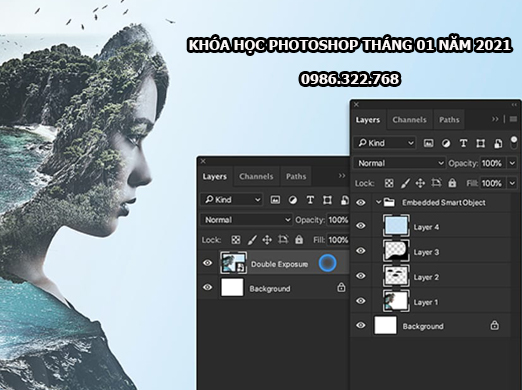Toggle layer filtering switch in right panel

pyautogui.click(x=514, y=142)
